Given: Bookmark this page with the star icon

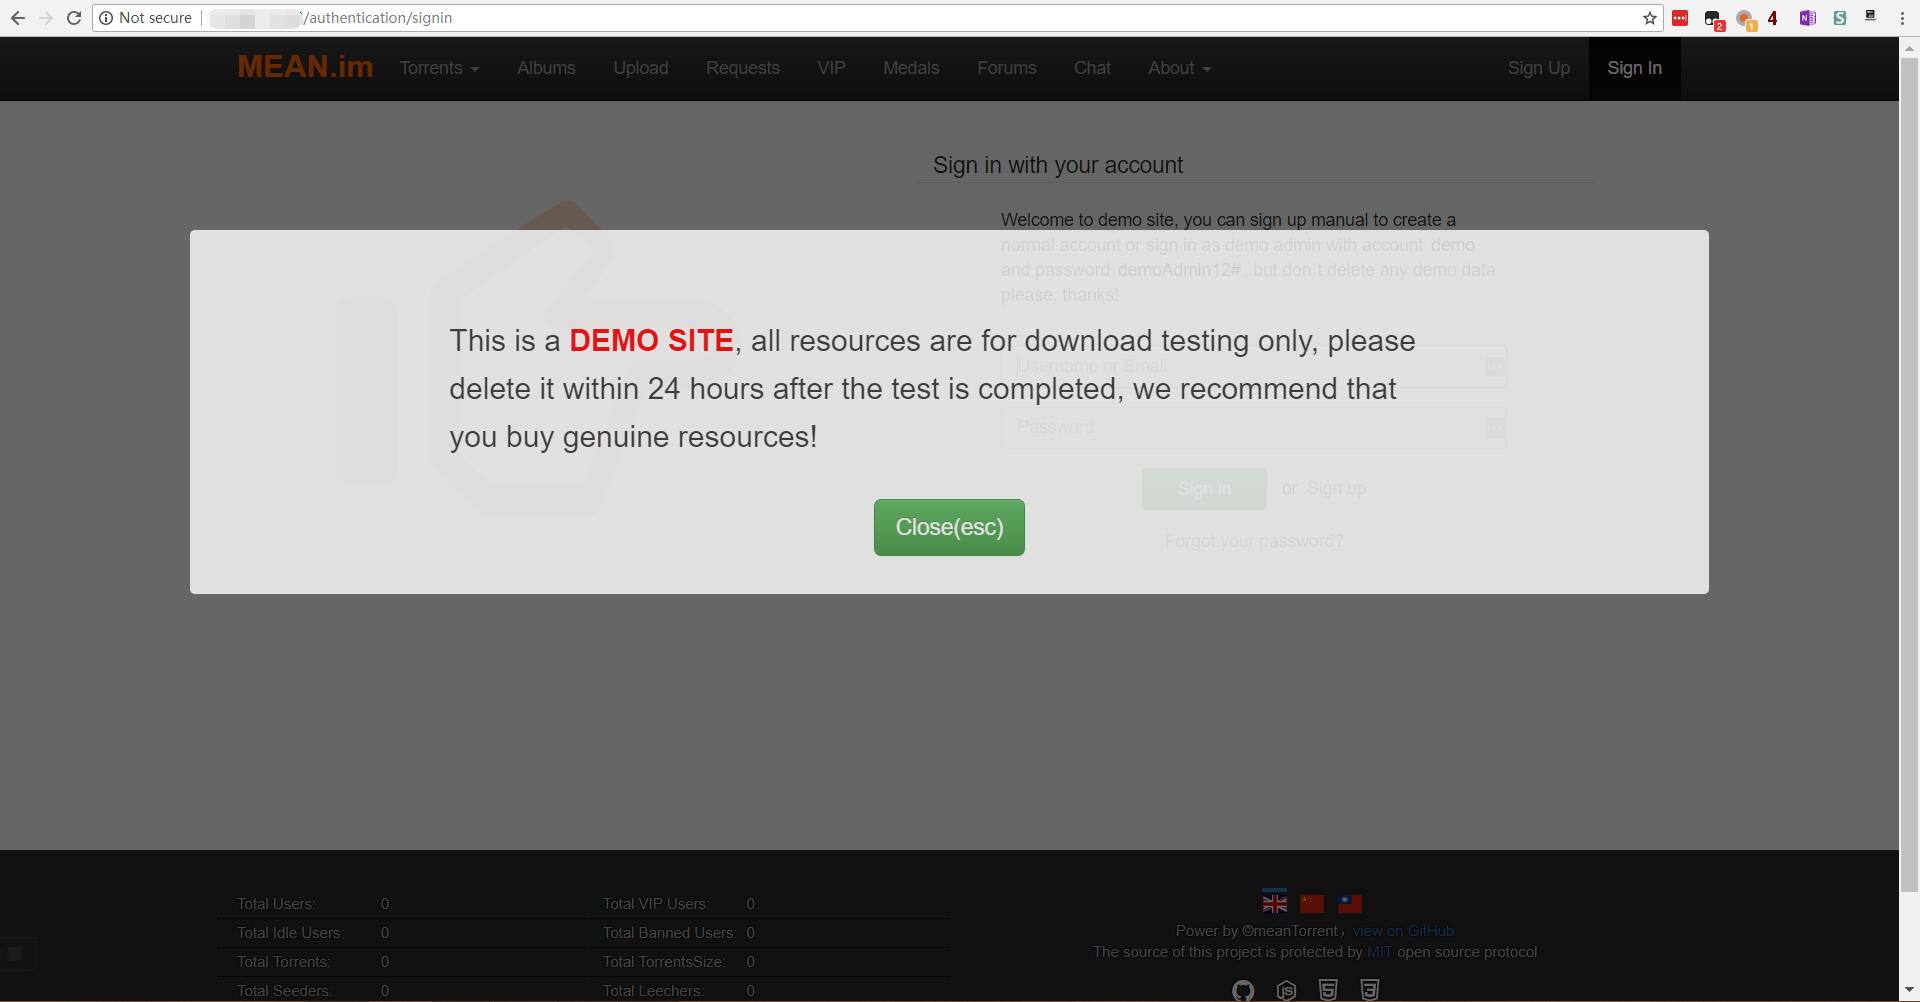Looking at the screenshot, I should pyautogui.click(x=1650, y=18).
